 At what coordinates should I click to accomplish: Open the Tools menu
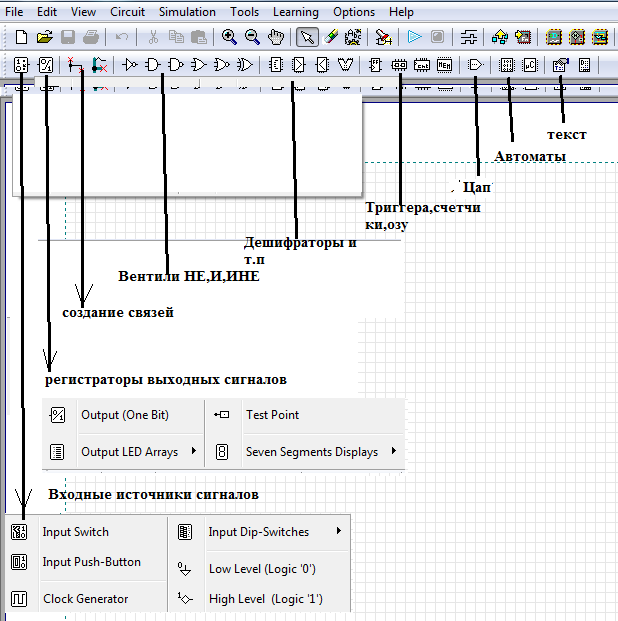[x=244, y=12]
